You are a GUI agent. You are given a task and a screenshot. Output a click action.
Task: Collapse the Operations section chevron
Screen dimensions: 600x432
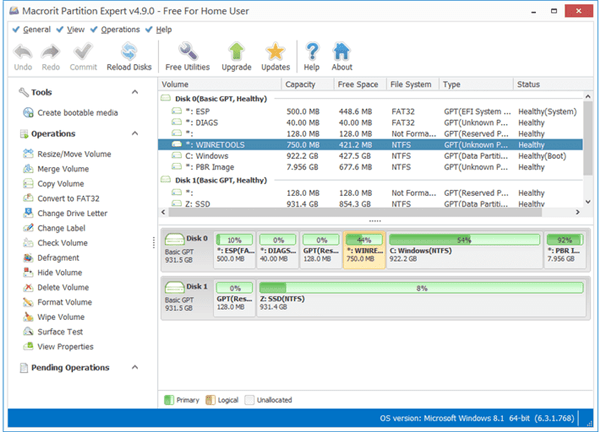point(135,134)
